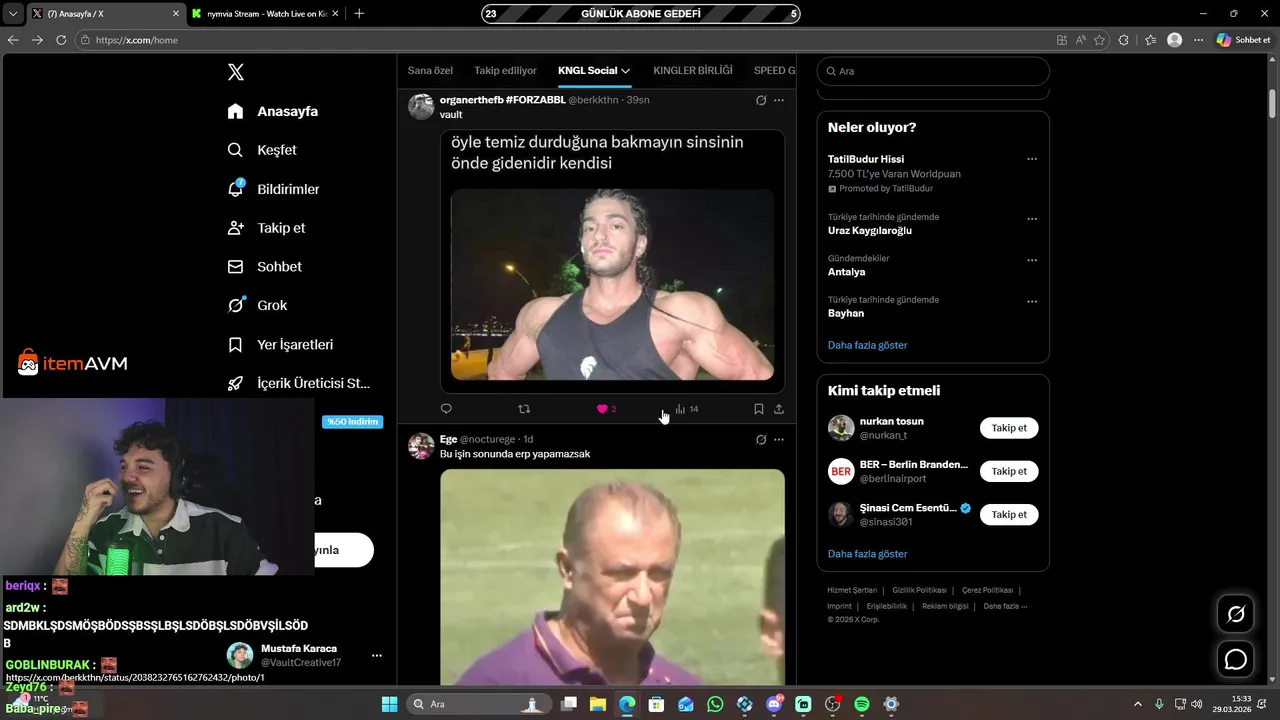Open more options on berkkthn's post
Screen dimensions: 1280x720
(779, 100)
